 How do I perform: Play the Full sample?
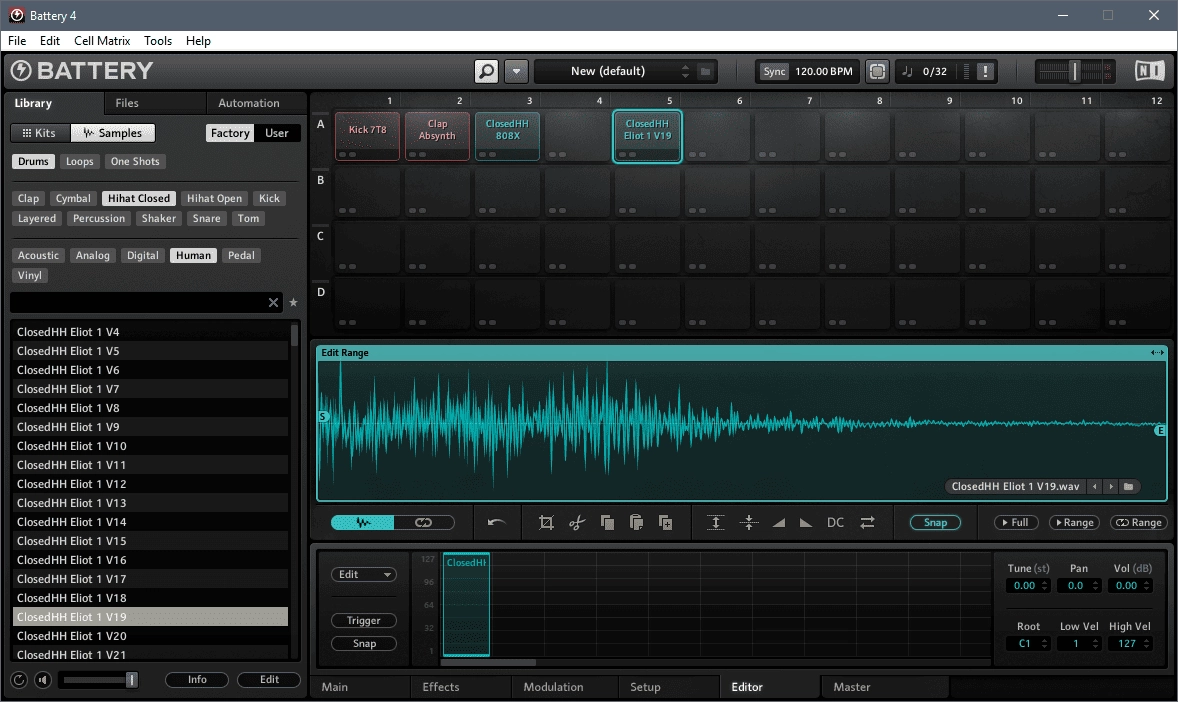[1016, 522]
